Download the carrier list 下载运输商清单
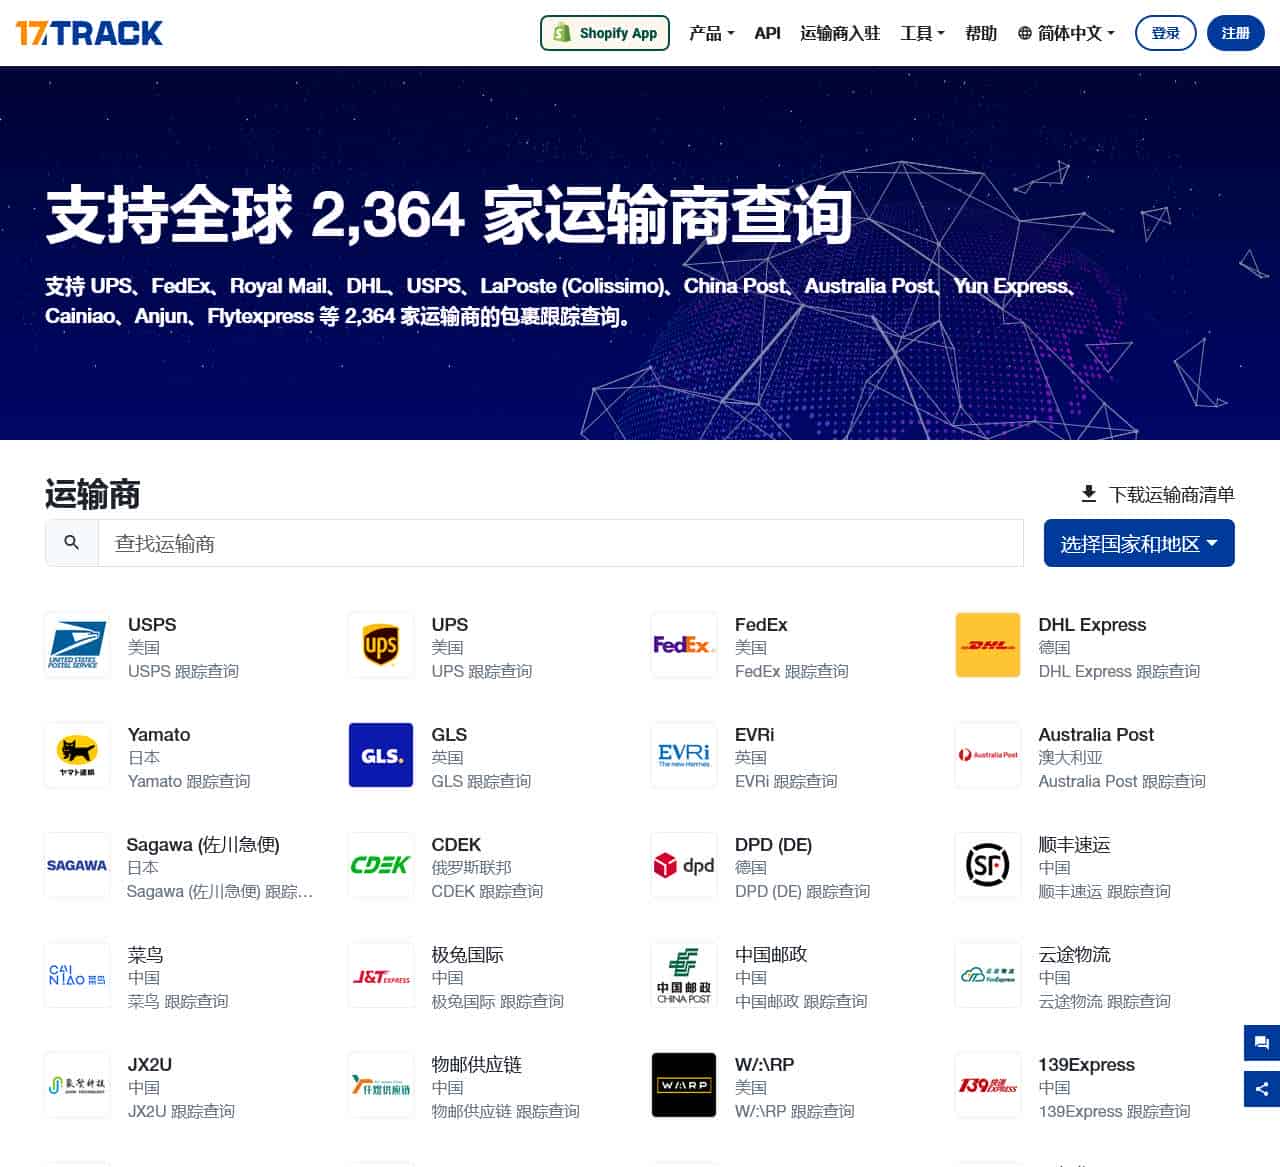Screen dimensions: 1280x1167 click(x=1158, y=494)
